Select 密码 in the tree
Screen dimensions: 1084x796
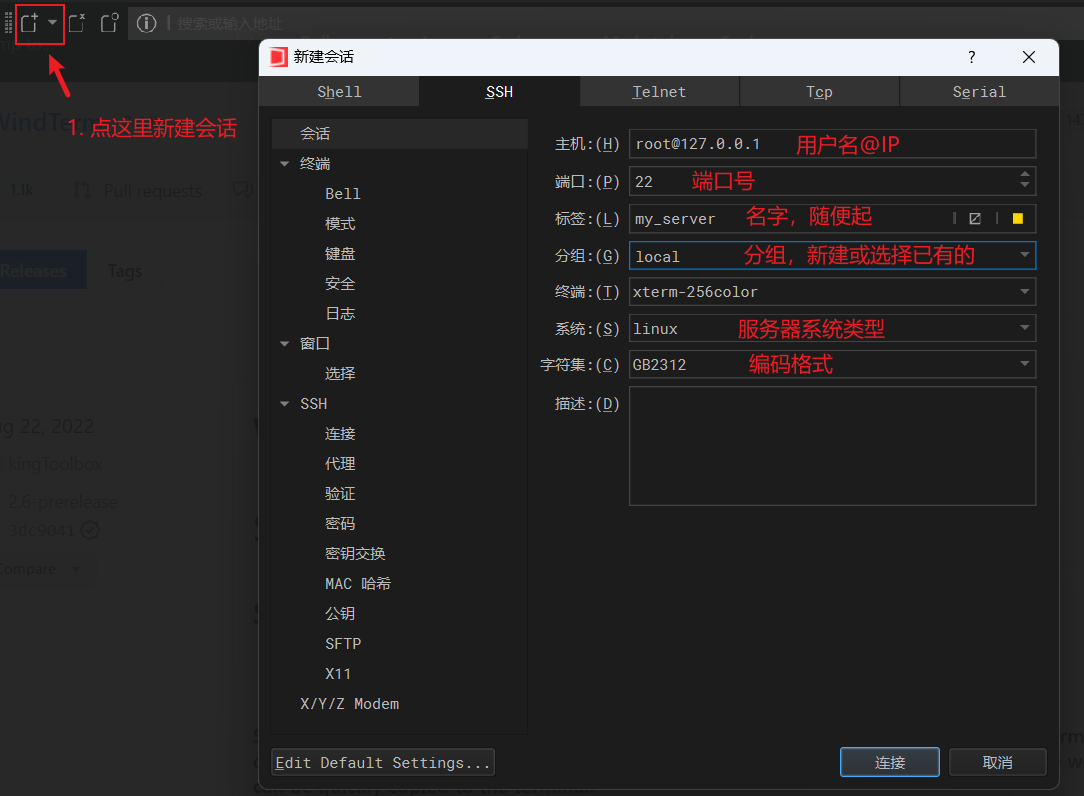(x=340, y=524)
